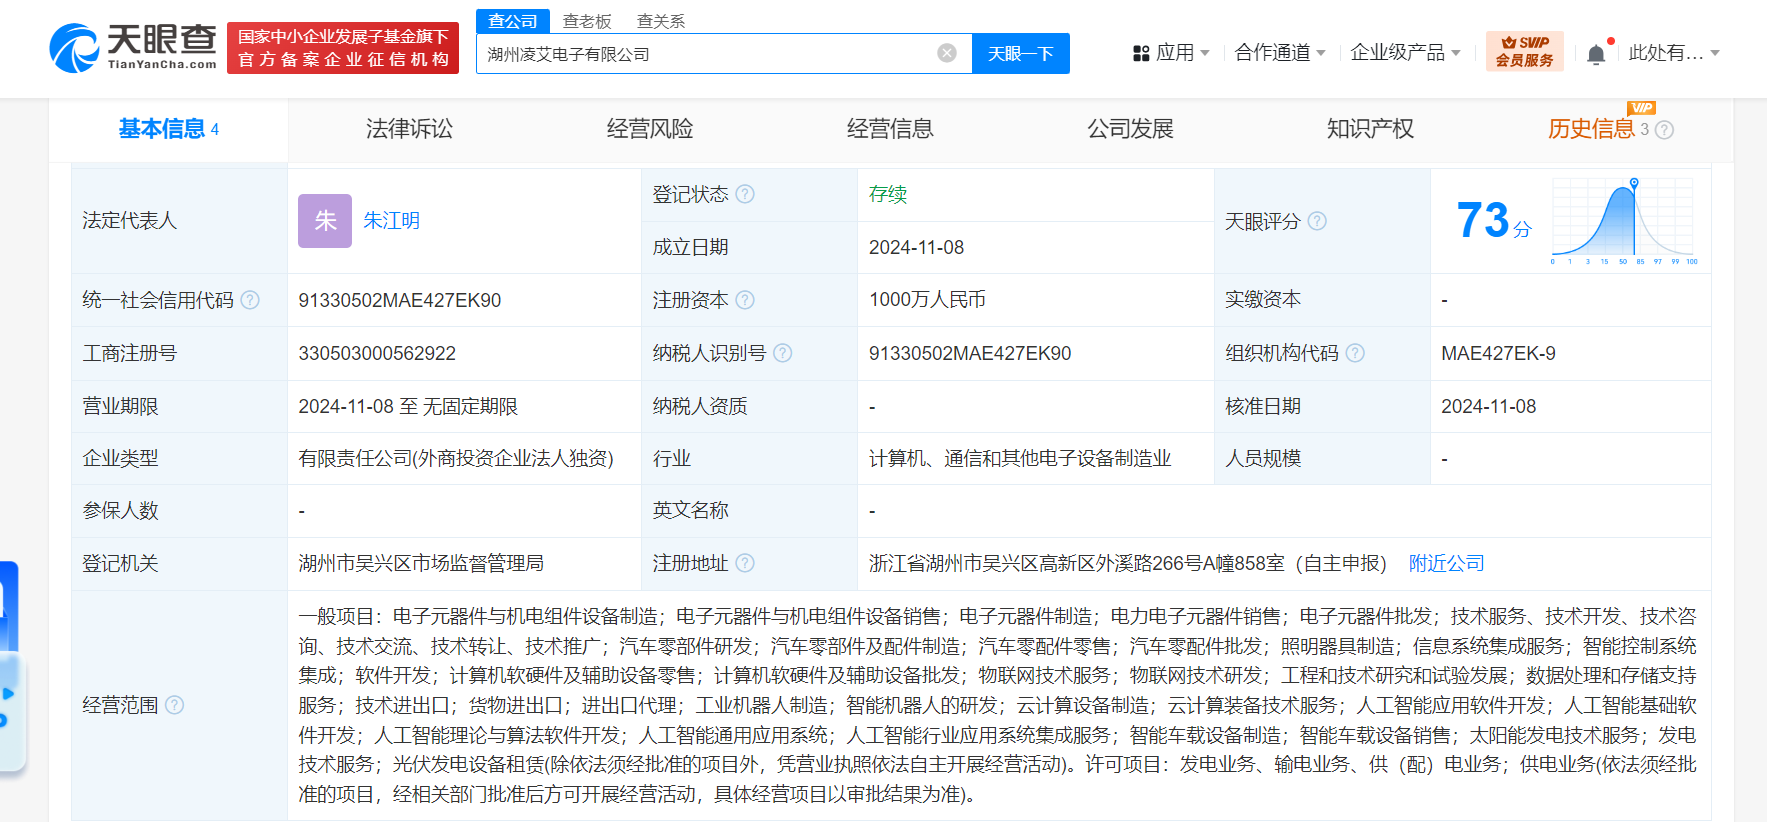The width and height of the screenshot is (1767, 822).
Task: Click 1000万人民币 registered capital value
Action: click(x=927, y=300)
